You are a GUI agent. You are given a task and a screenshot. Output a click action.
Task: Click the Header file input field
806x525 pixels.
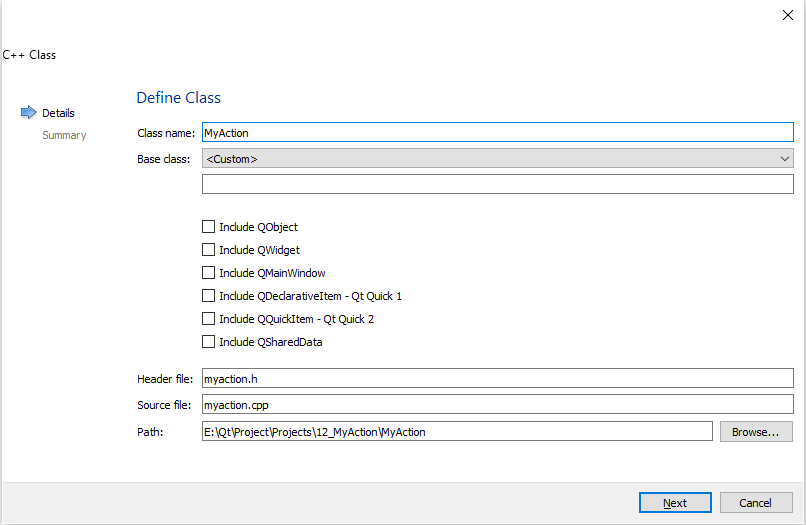click(498, 378)
